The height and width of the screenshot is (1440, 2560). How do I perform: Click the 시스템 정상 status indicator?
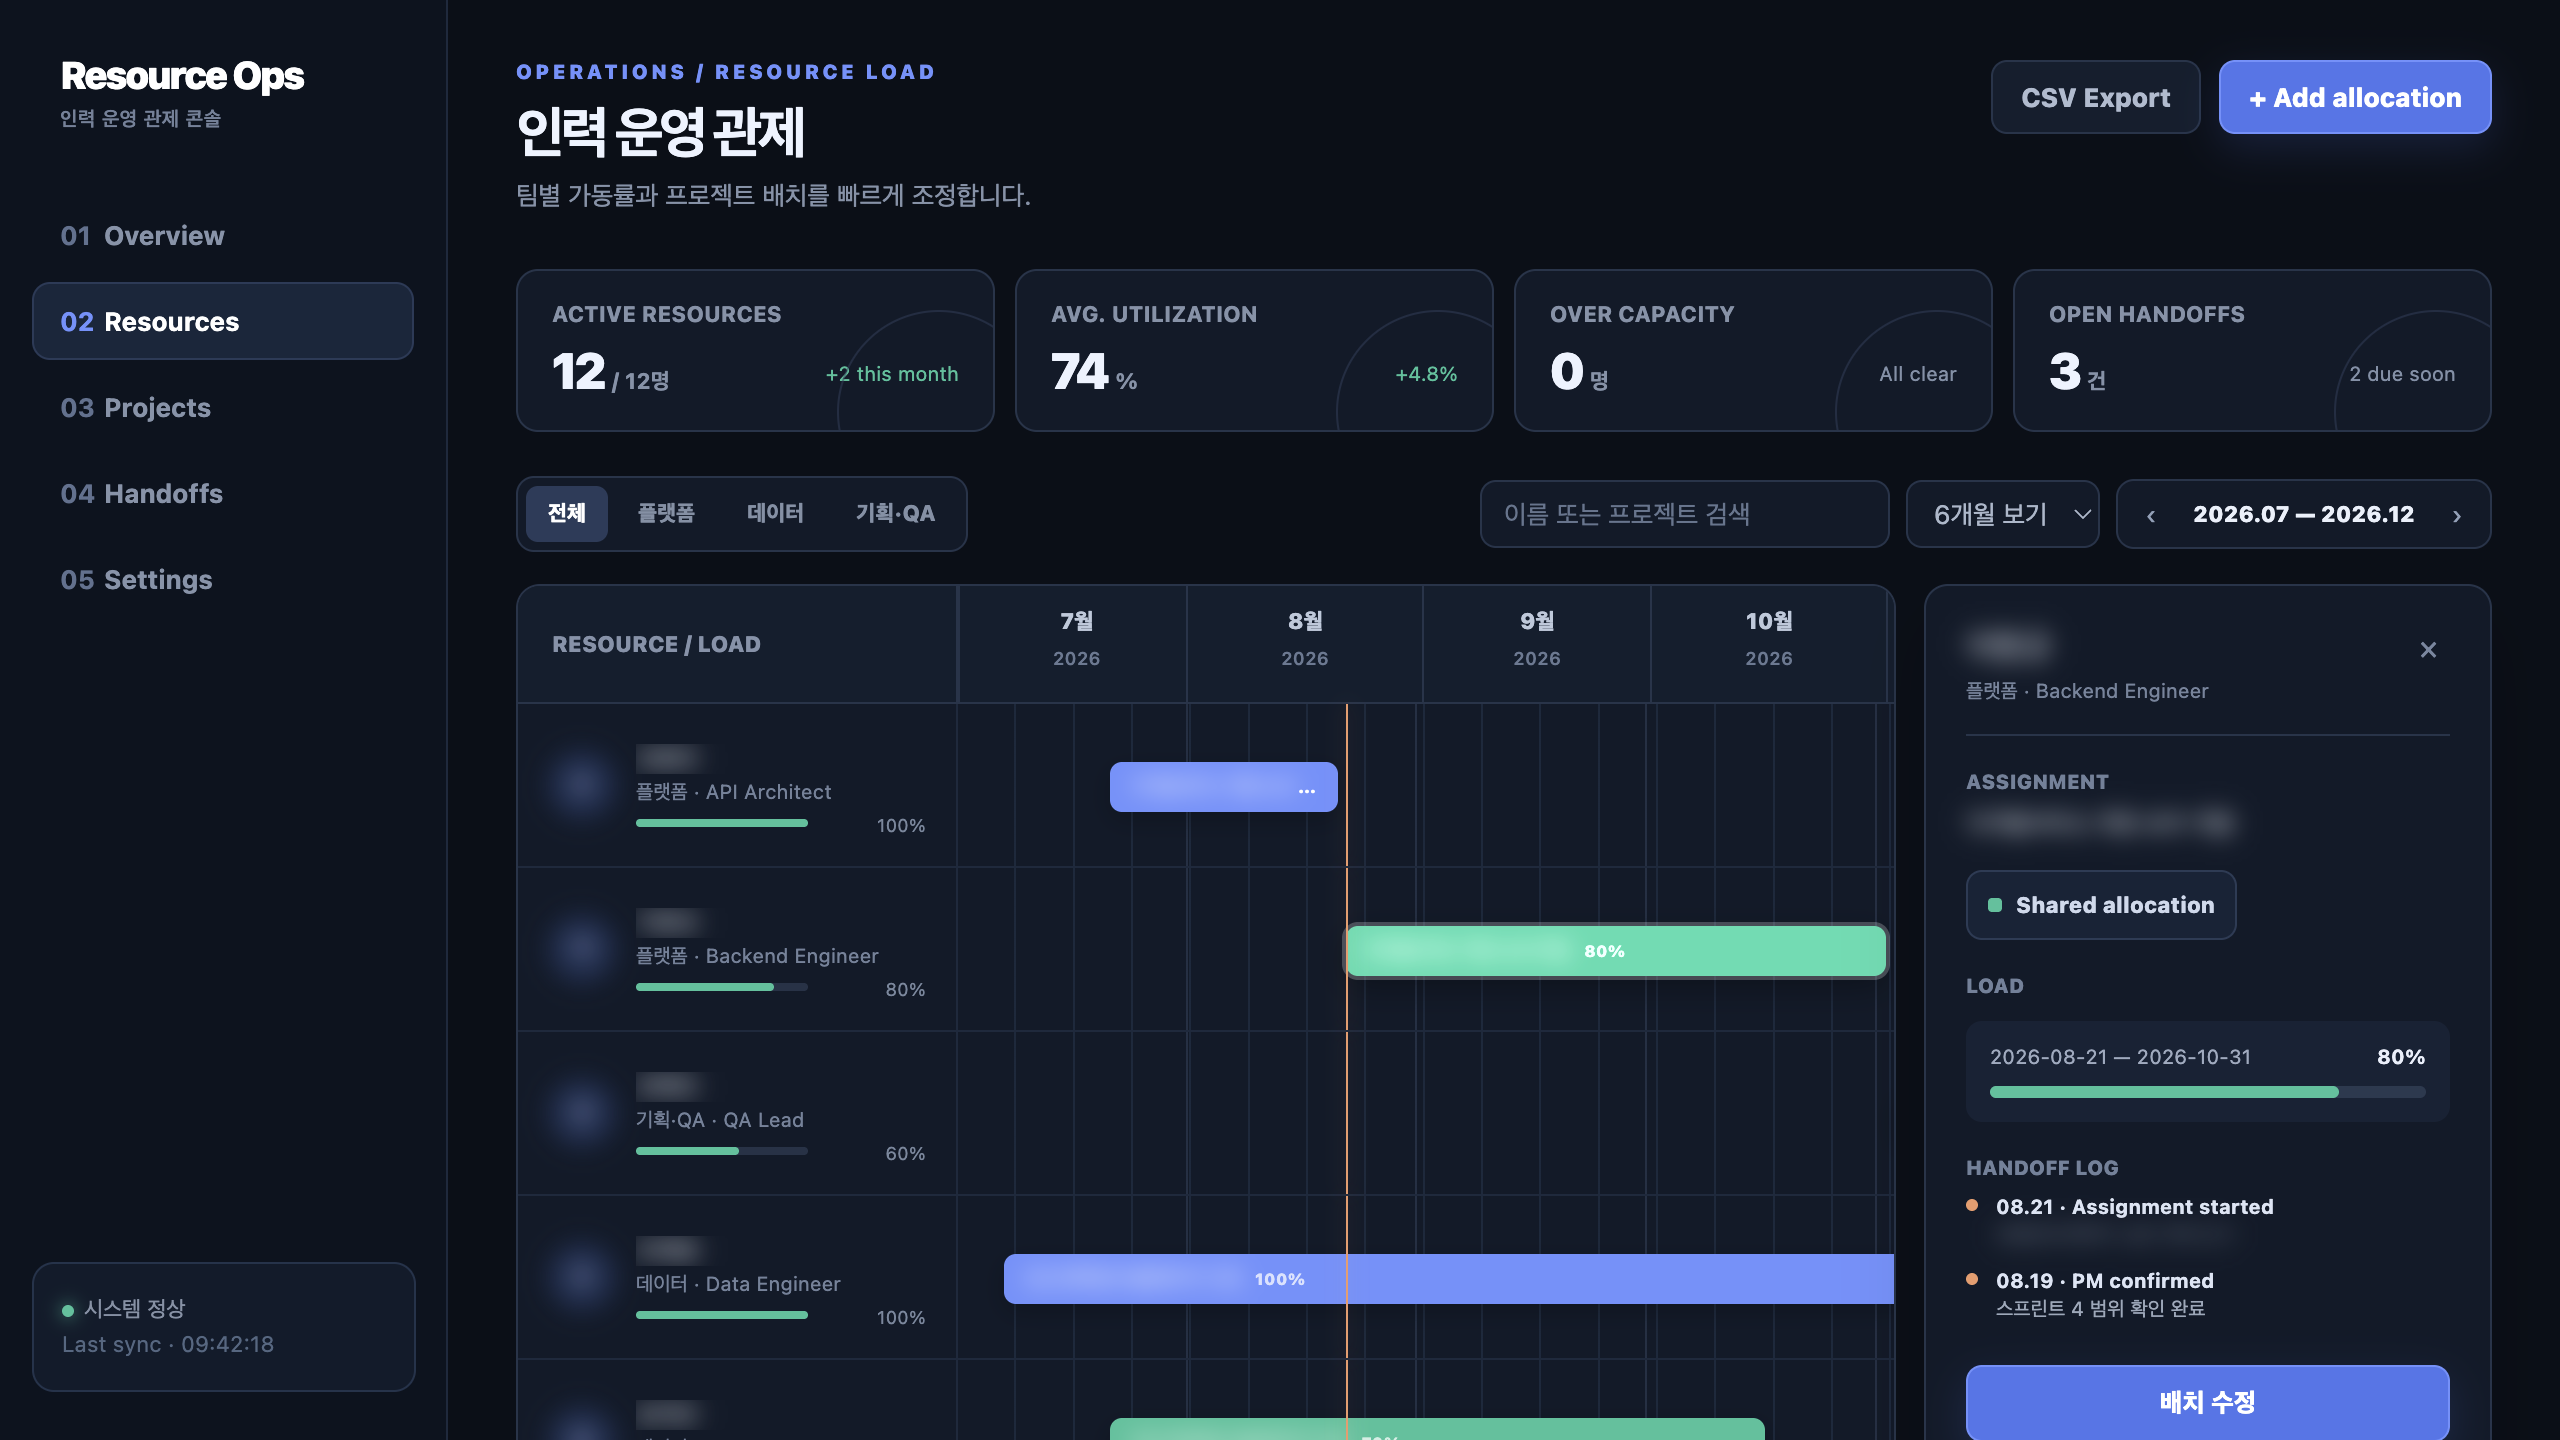tap(124, 1308)
